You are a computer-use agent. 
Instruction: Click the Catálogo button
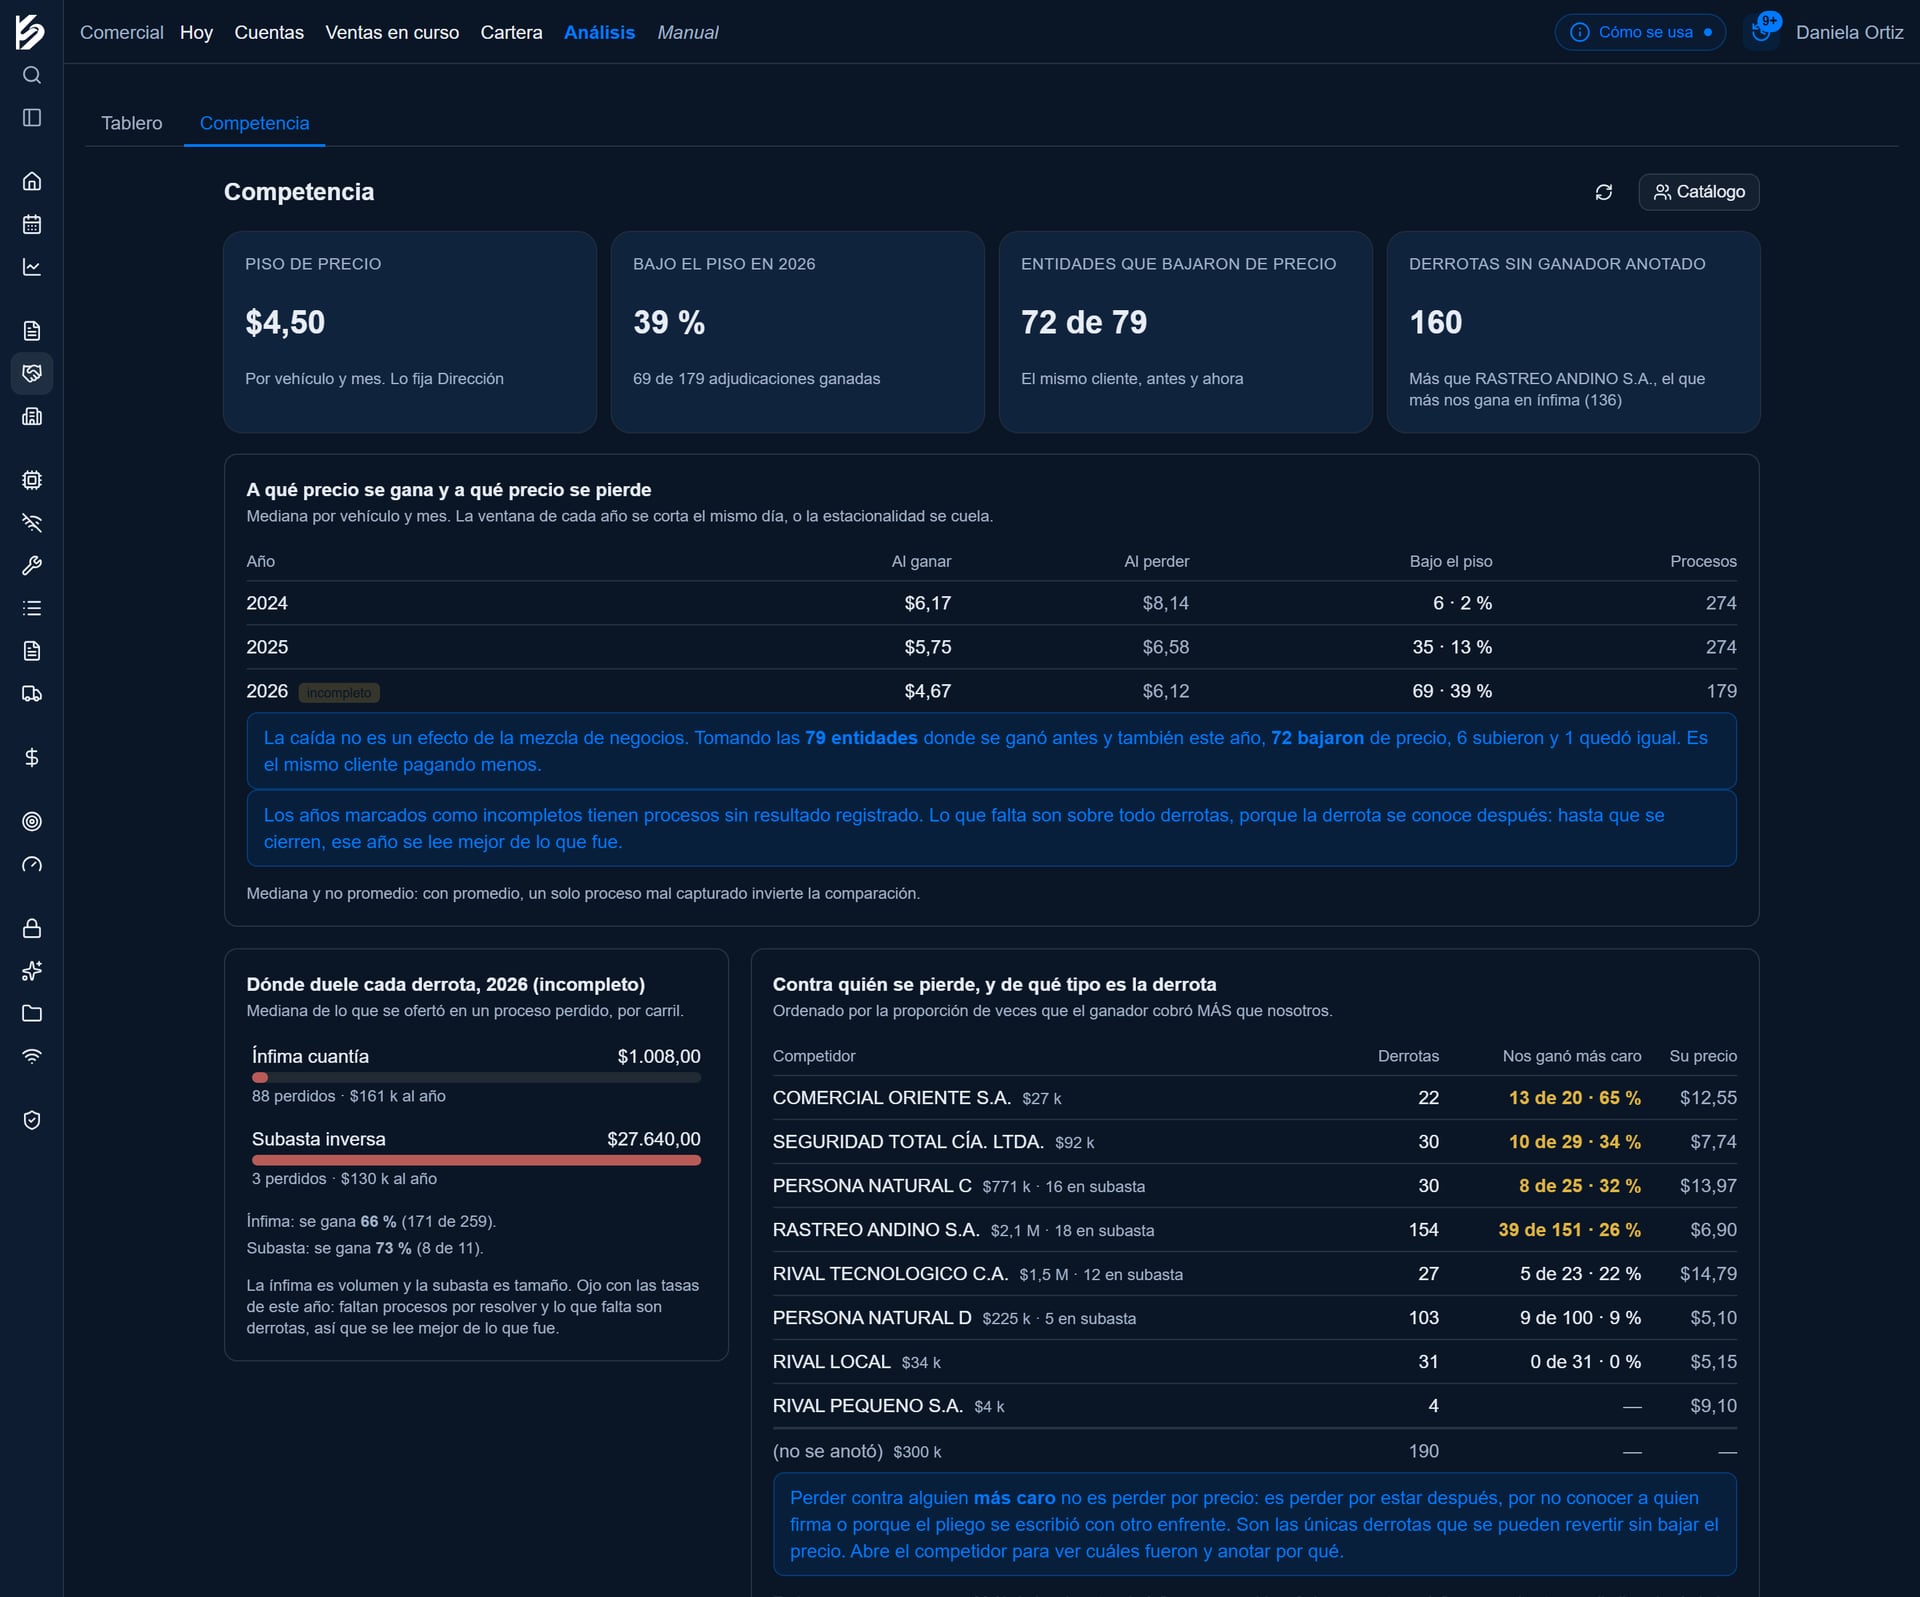coord(1699,192)
